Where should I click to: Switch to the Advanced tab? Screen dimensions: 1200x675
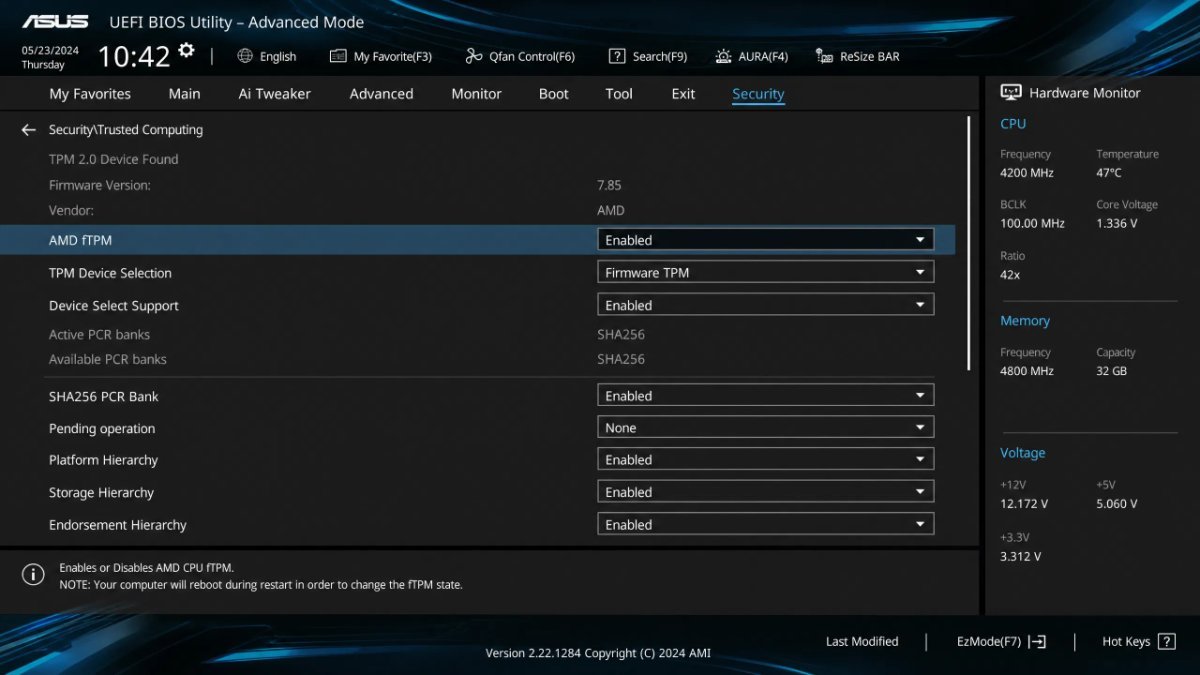tap(381, 94)
